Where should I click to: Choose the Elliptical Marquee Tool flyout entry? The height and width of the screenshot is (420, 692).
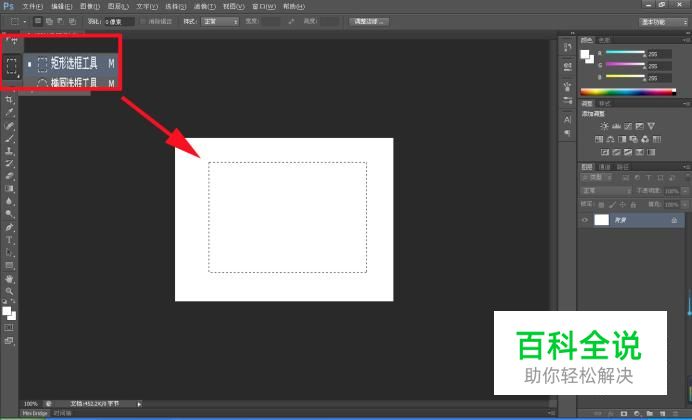point(71,82)
